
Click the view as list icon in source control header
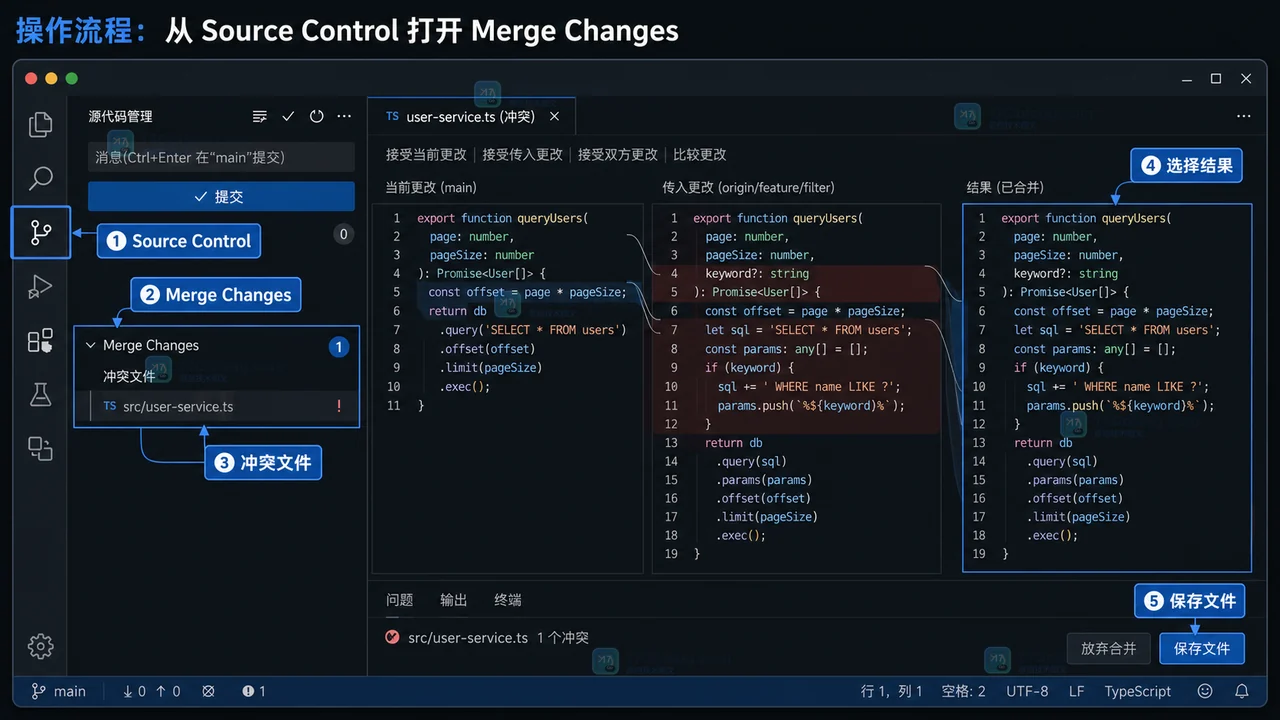pos(260,117)
